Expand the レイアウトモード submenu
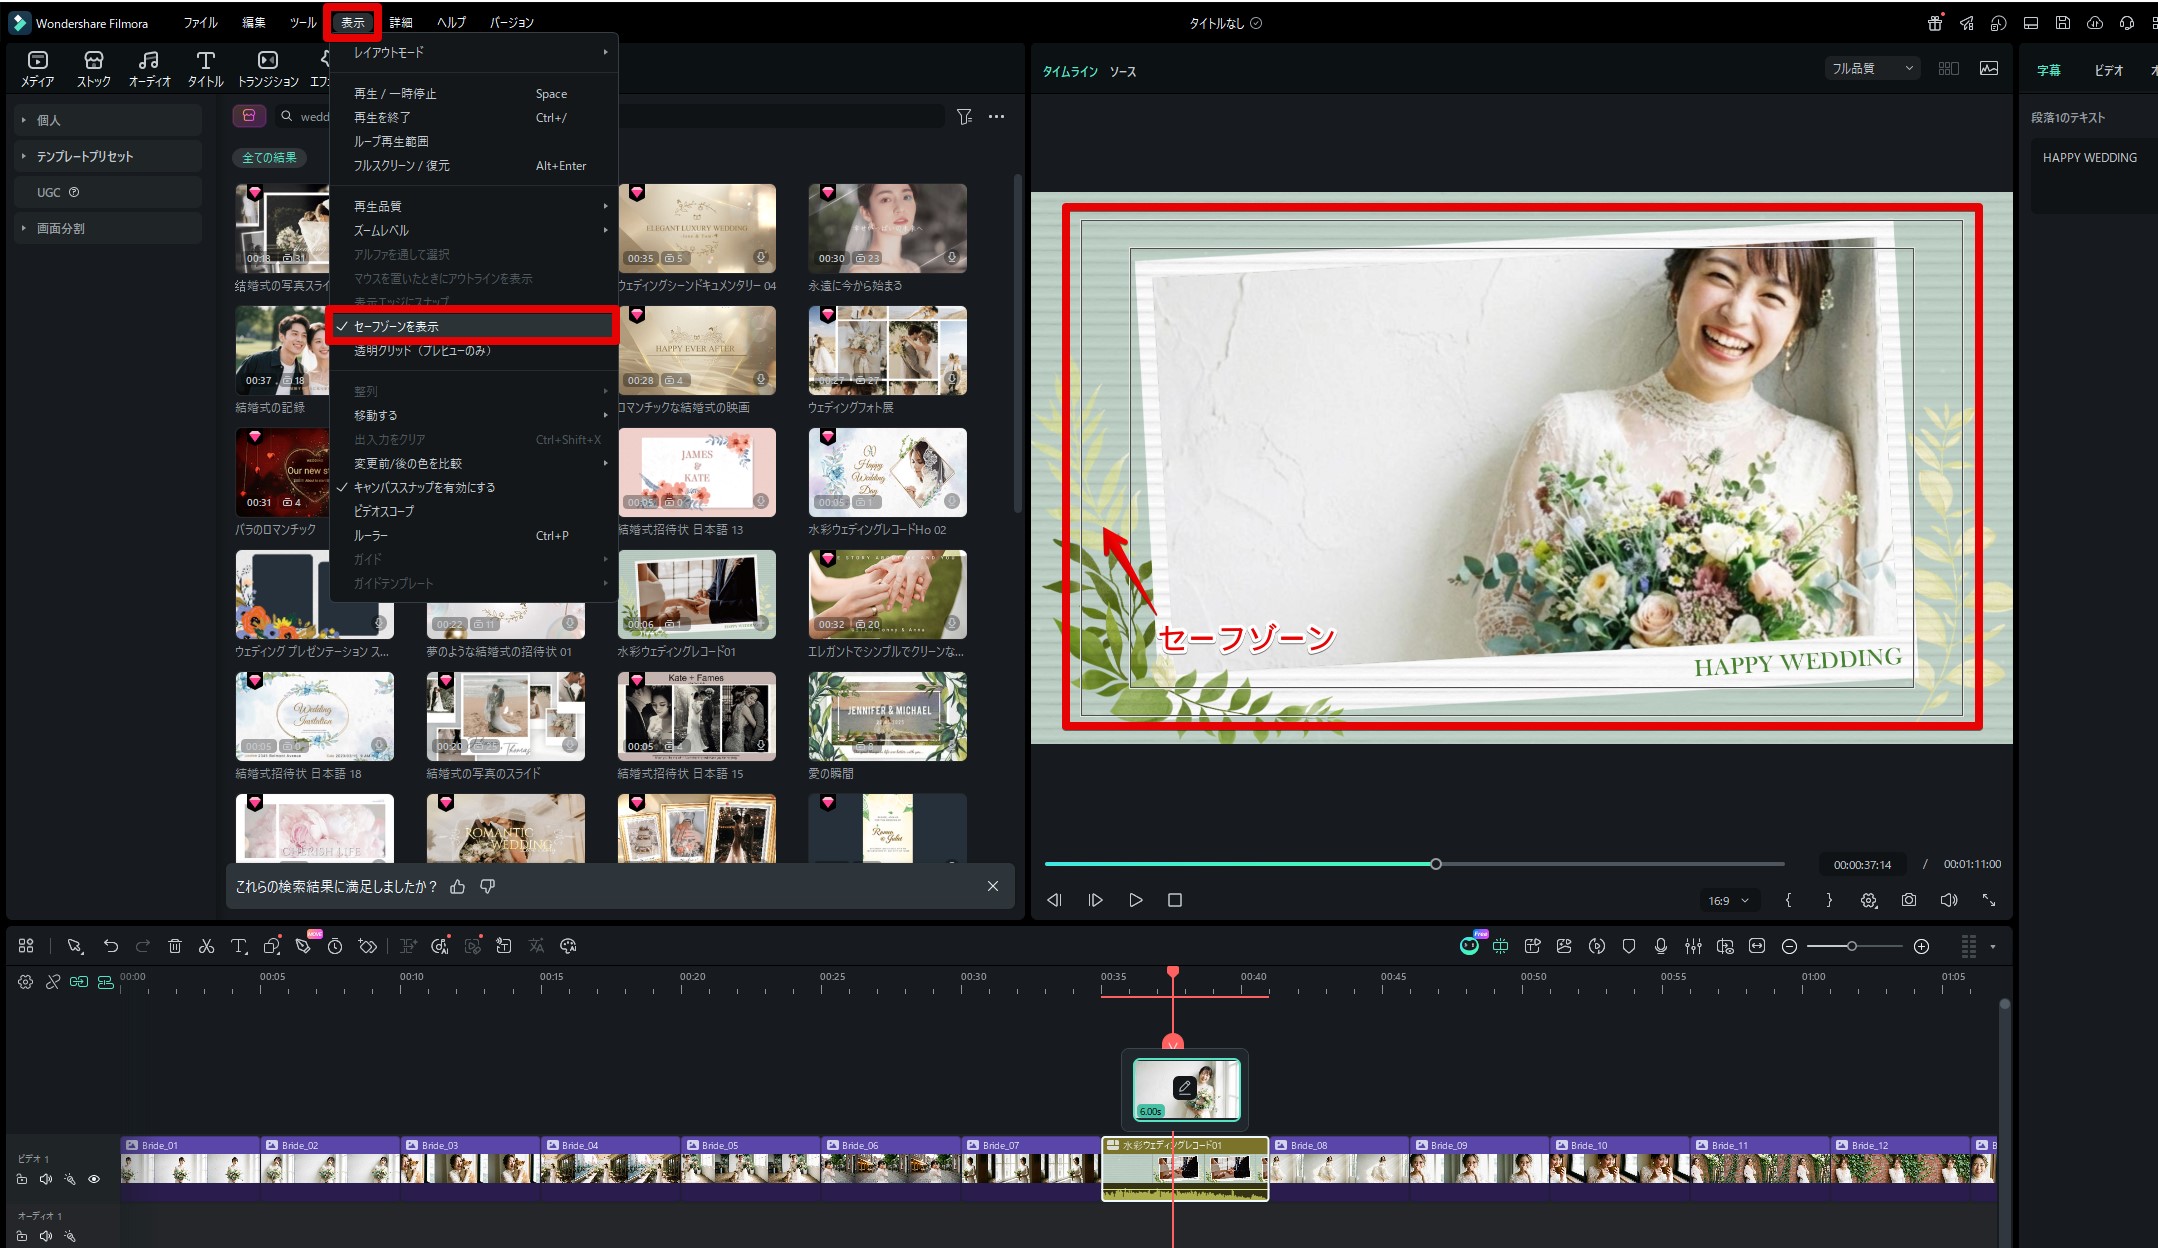 tap(472, 52)
